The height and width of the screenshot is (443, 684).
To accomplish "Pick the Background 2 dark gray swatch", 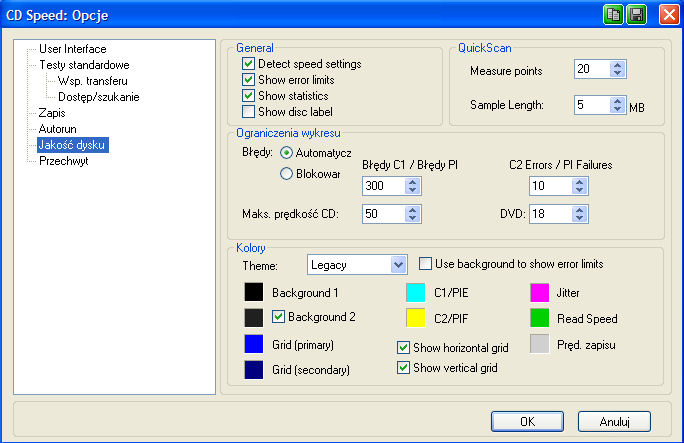I will 253,318.
